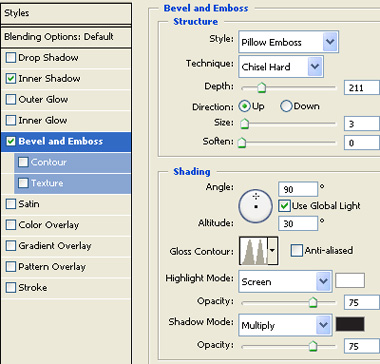Click the Angle and Altitude light dial
380x364 pixels.
click(256, 206)
